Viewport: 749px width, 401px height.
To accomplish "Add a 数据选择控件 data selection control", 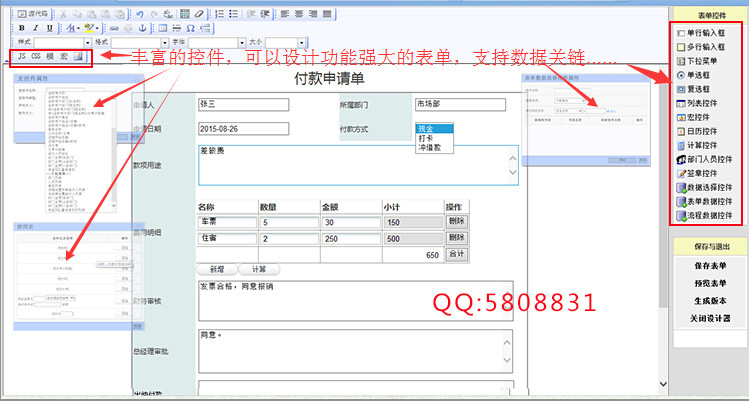I will coord(705,187).
